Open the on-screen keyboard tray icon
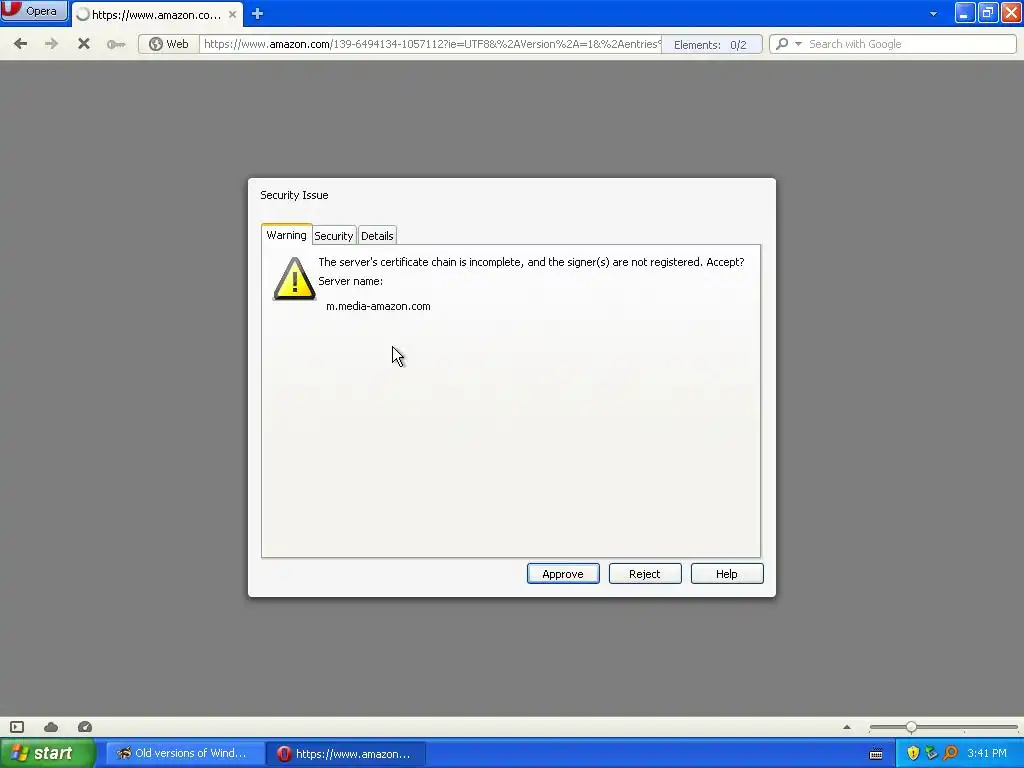The height and width of the screenshot is (768, 1024). point(876,754)
